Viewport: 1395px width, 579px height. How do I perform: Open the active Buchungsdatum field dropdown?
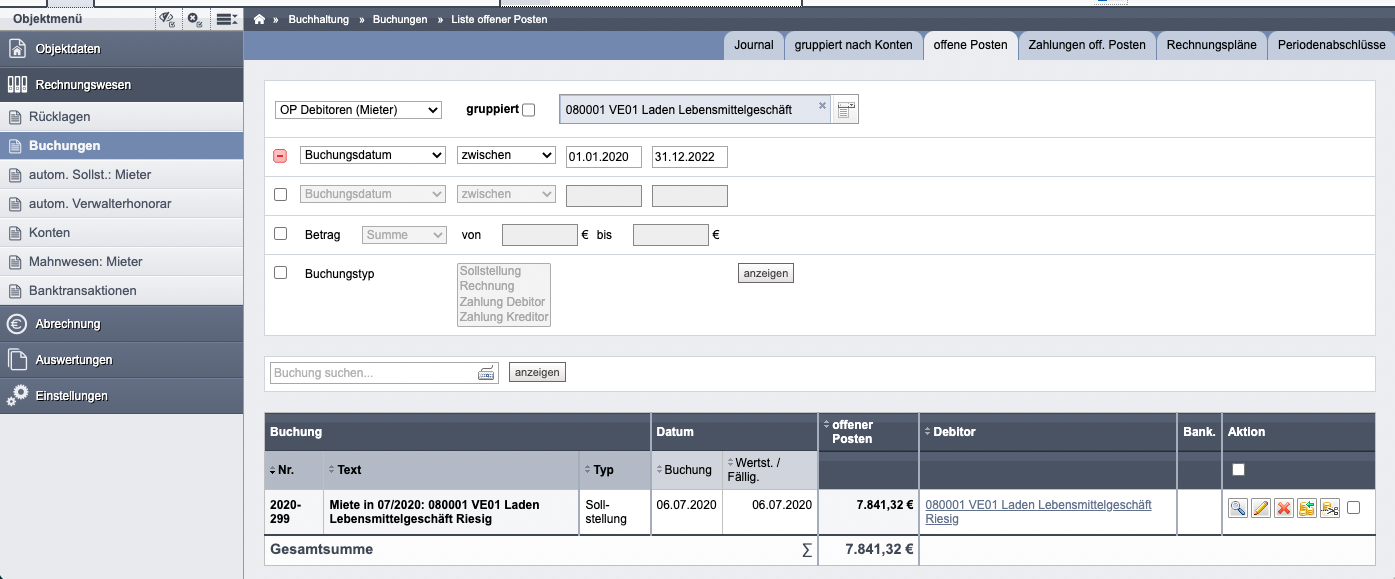click(x=373, y=156)
